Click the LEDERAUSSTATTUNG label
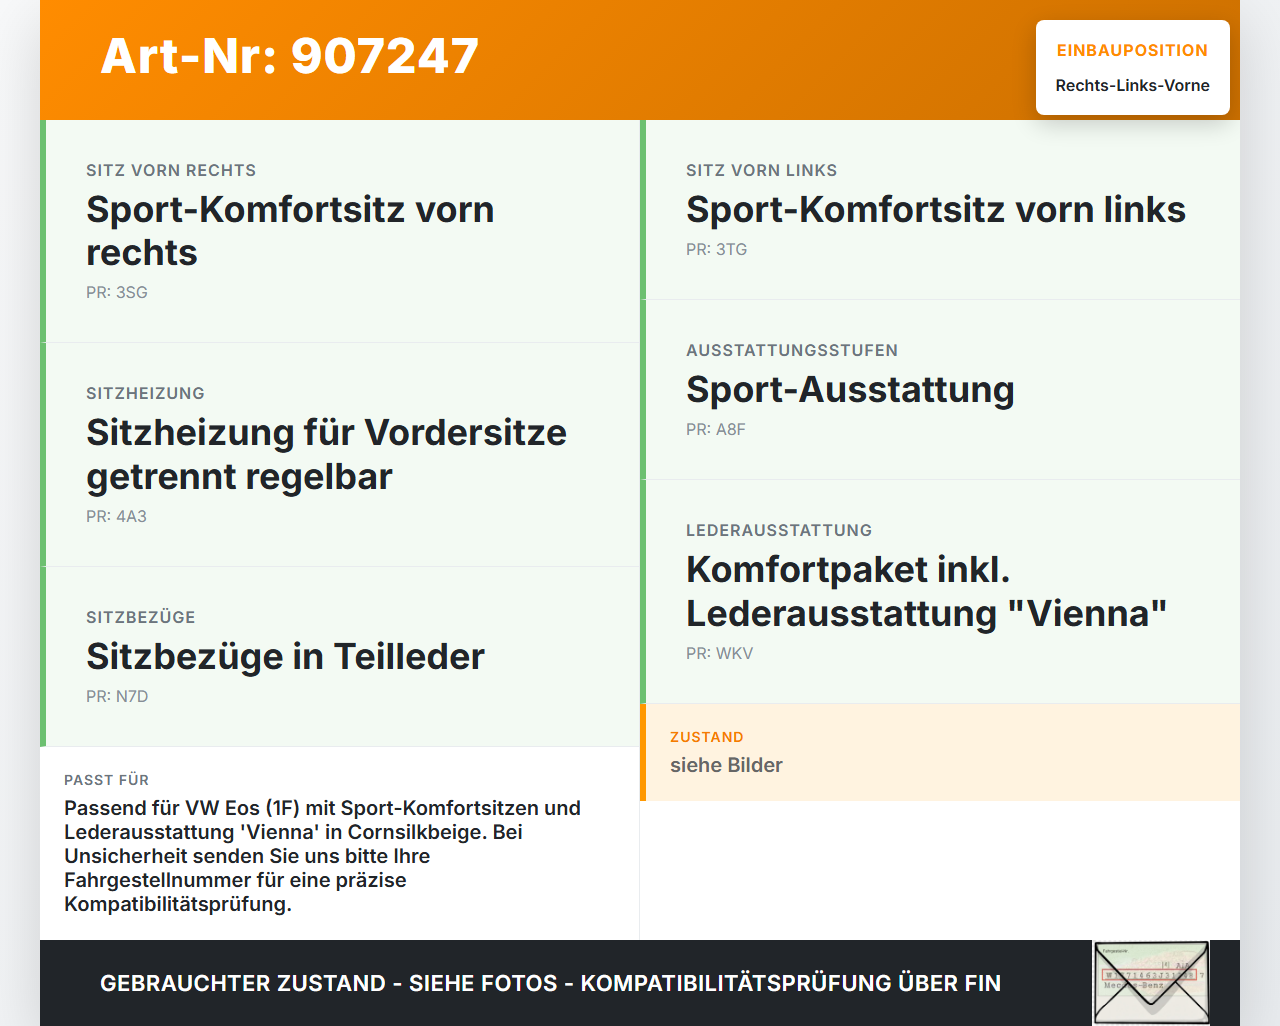Viewport: 1280px width, 1026px height. pos(779,531)
